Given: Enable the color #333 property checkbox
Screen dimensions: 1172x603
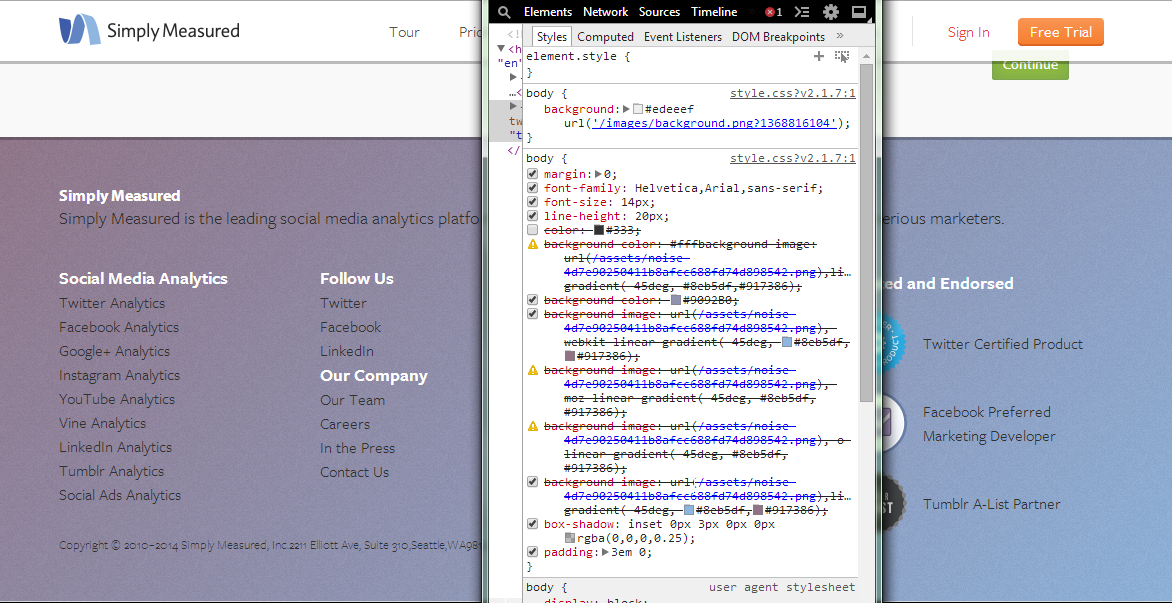Looking at the screenshot, I should pyautogui.click(x=532, y=230).
